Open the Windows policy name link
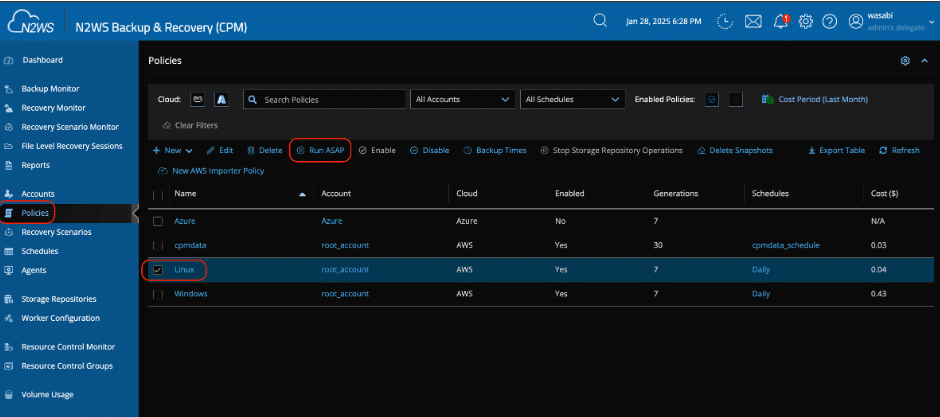Viewport: 940px width, 417px height. click(x=191, y=294)
